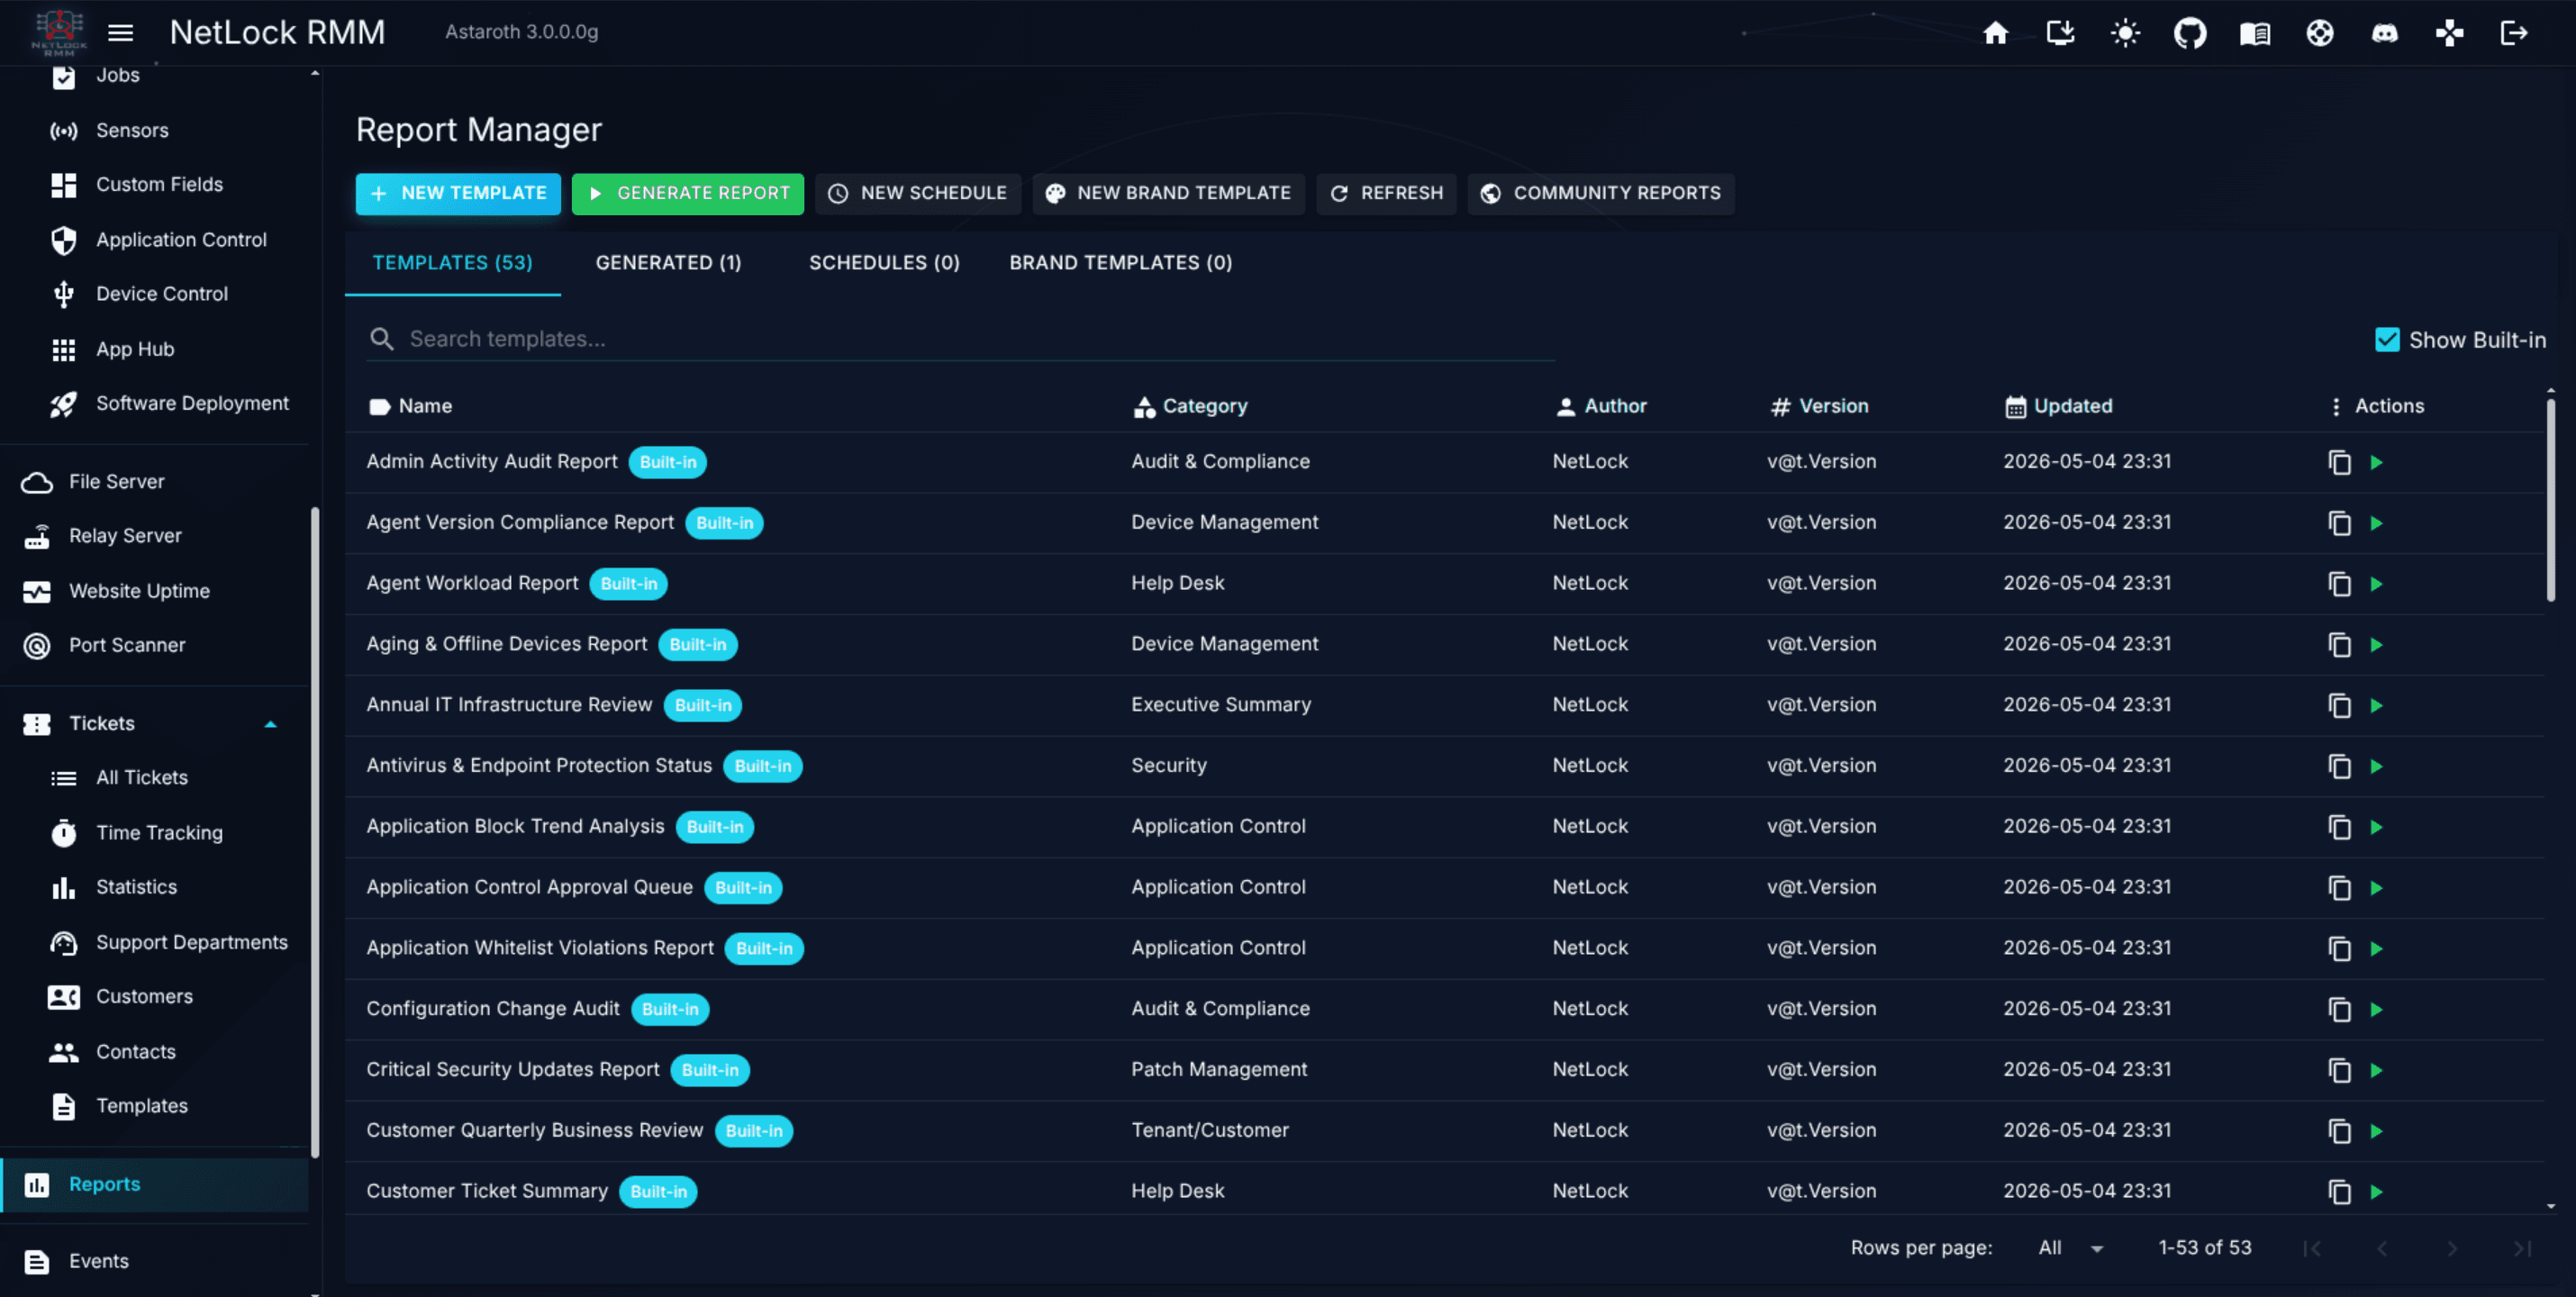
Task: Click the sidebar vertical scrollbar
Action: click(315, 830)
